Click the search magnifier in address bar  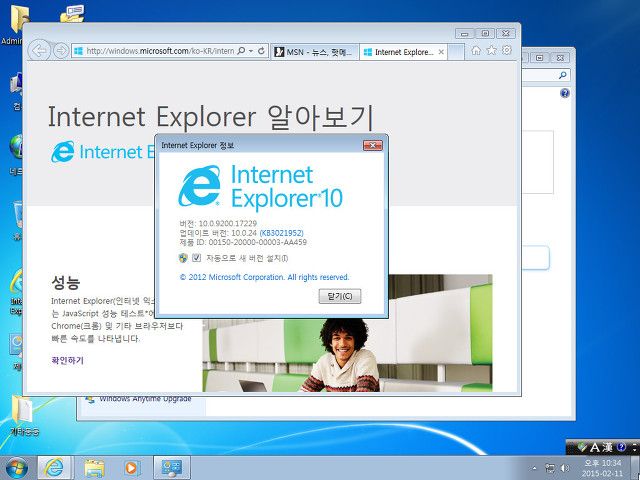[x=241, y=51]
